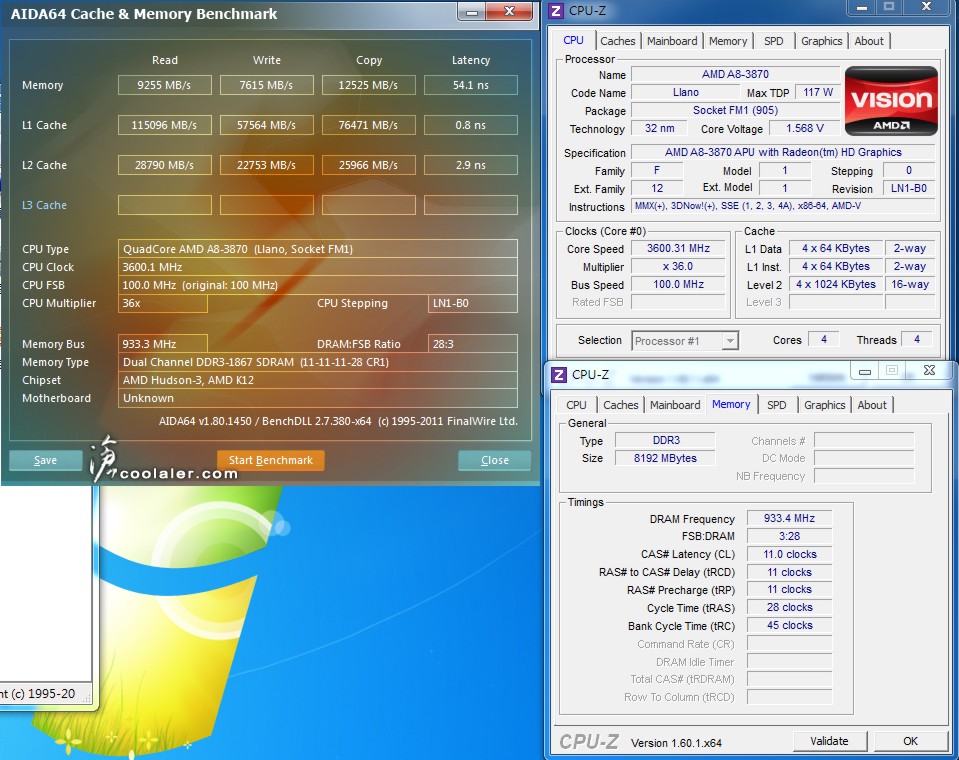This screenshot has width=959, height=760.
Task: Click the Level 2 cache 4 x 1024 KBytes
Action: tap(835, 284)
